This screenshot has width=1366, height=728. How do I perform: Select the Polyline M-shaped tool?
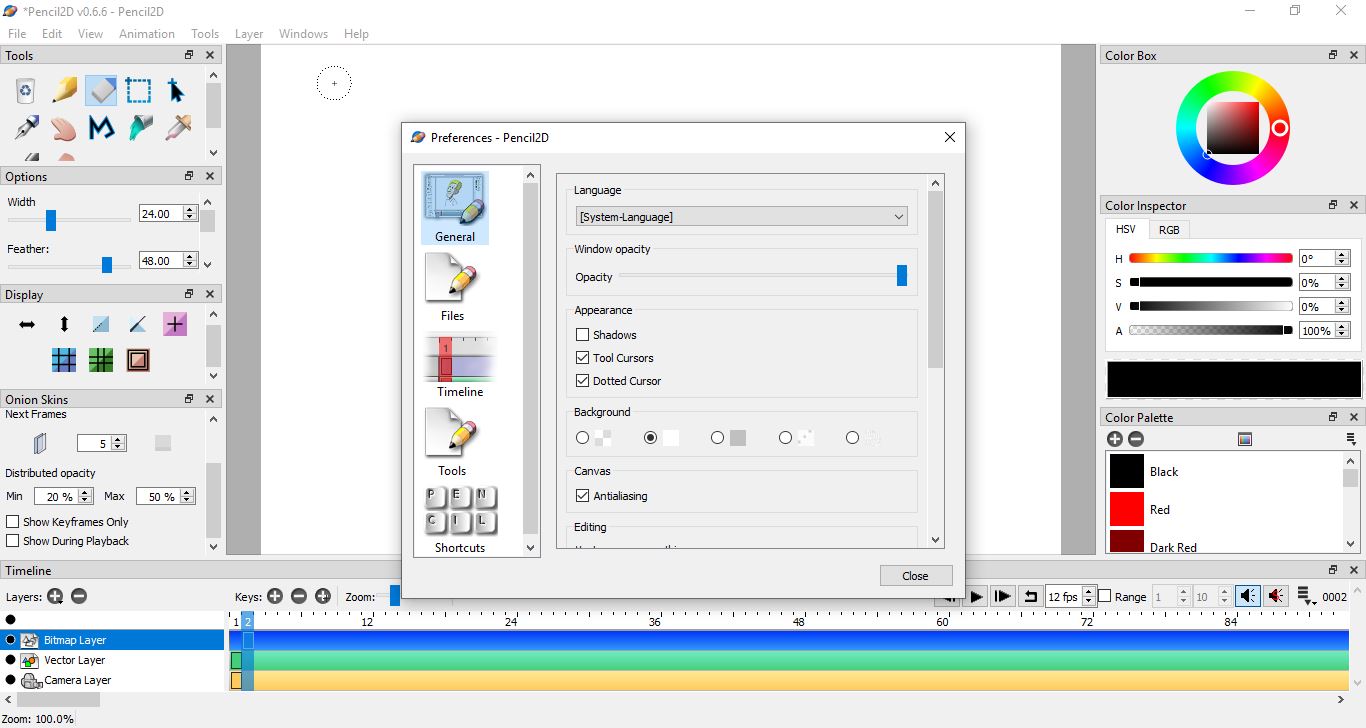101,128
